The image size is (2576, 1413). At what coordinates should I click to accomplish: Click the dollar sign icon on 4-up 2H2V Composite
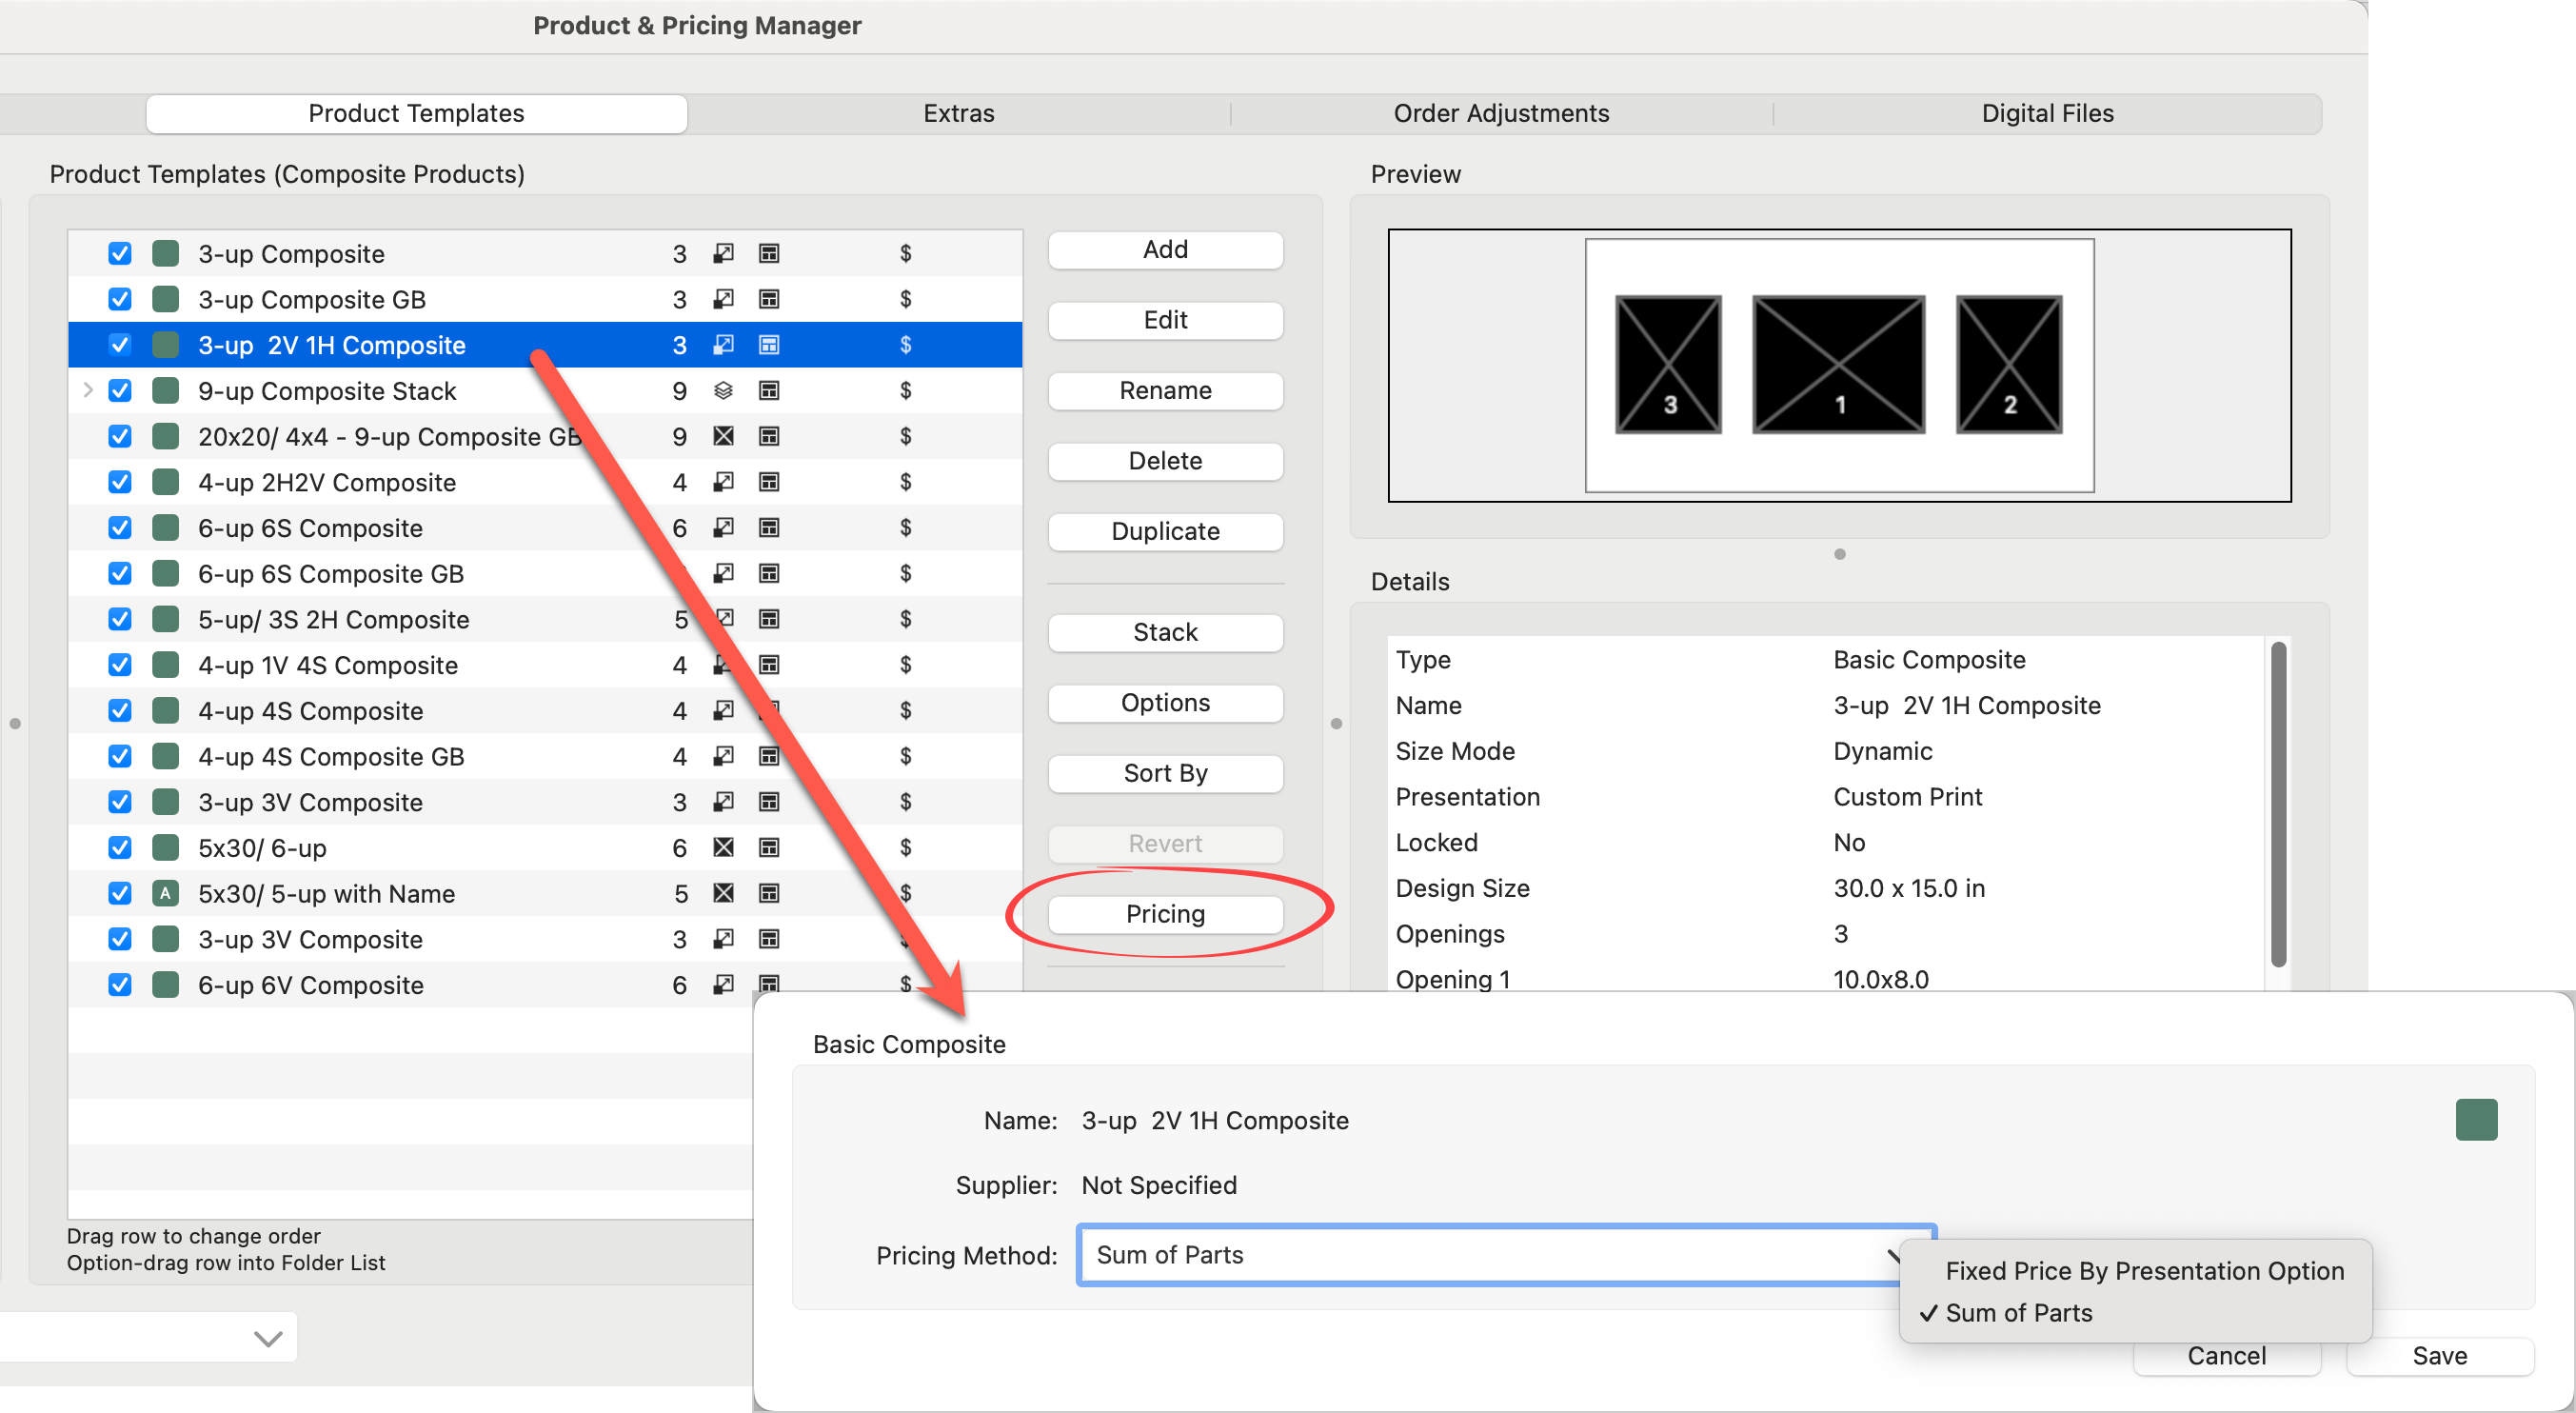[905, 482]
